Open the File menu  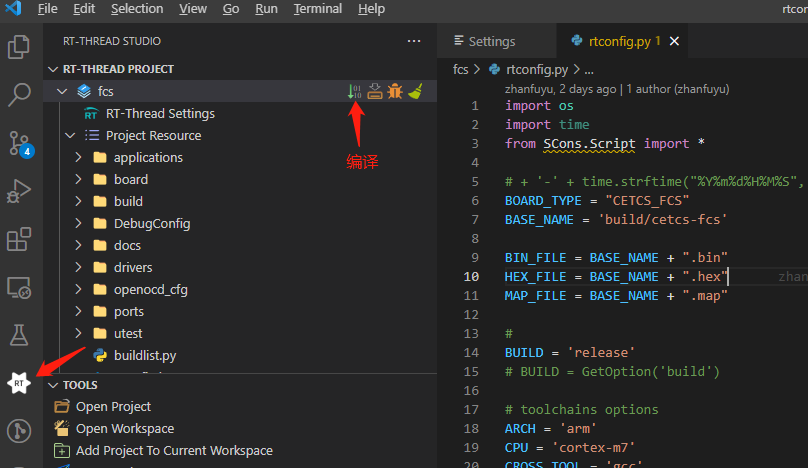pyautogui.click(x=47, y=9)
